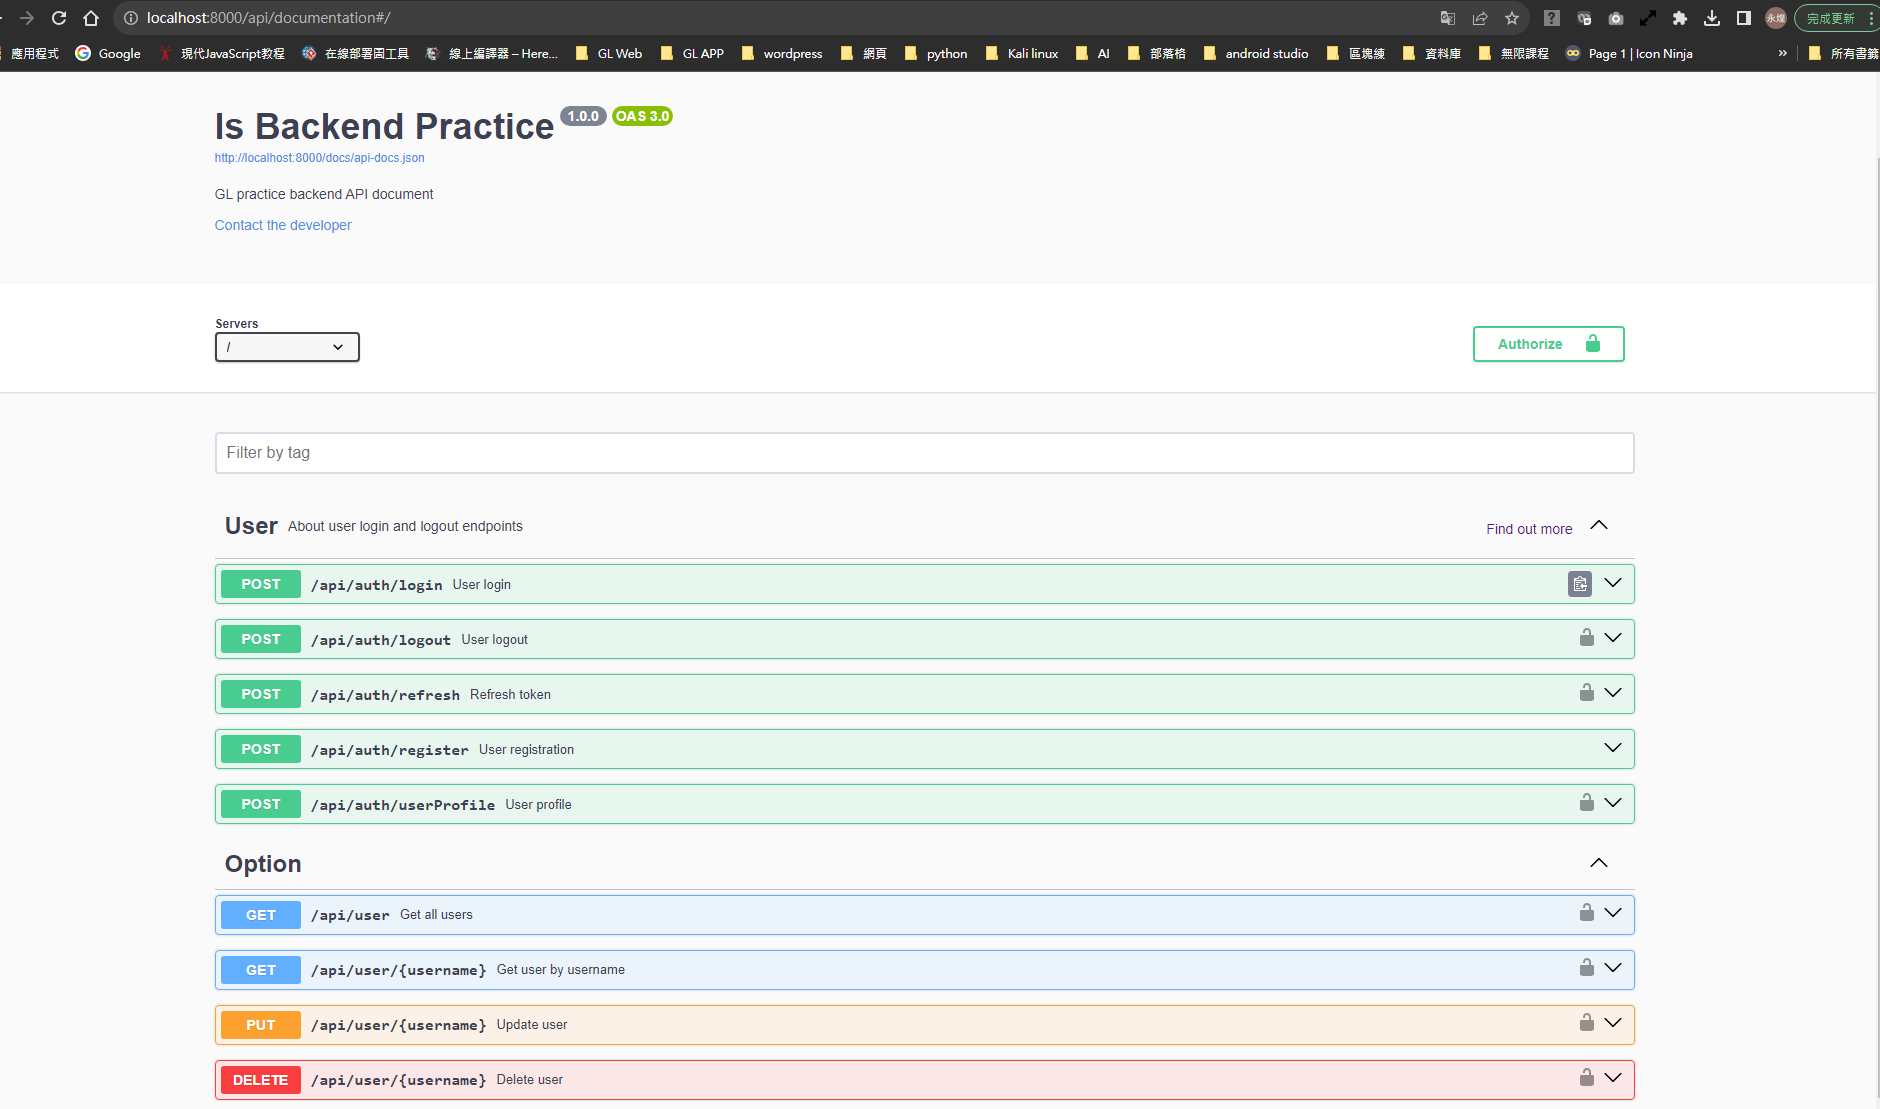Click the padlock on PUT /api/user/{username} row
This screenshot has height=1109, width=1880.
[x=1585, y=1022]
